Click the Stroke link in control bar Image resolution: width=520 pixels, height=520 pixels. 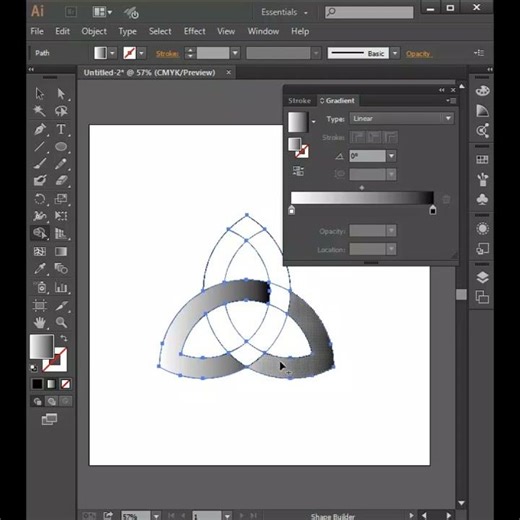(x=167, y=53)
